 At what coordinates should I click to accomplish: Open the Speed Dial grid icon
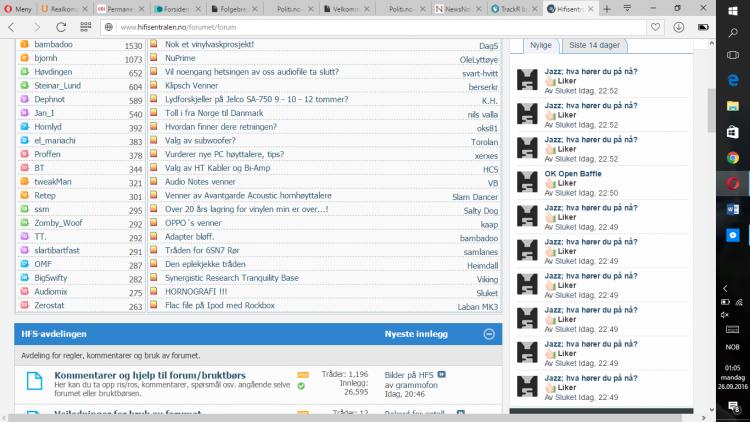pyautogui.click(x=86, y=27)
